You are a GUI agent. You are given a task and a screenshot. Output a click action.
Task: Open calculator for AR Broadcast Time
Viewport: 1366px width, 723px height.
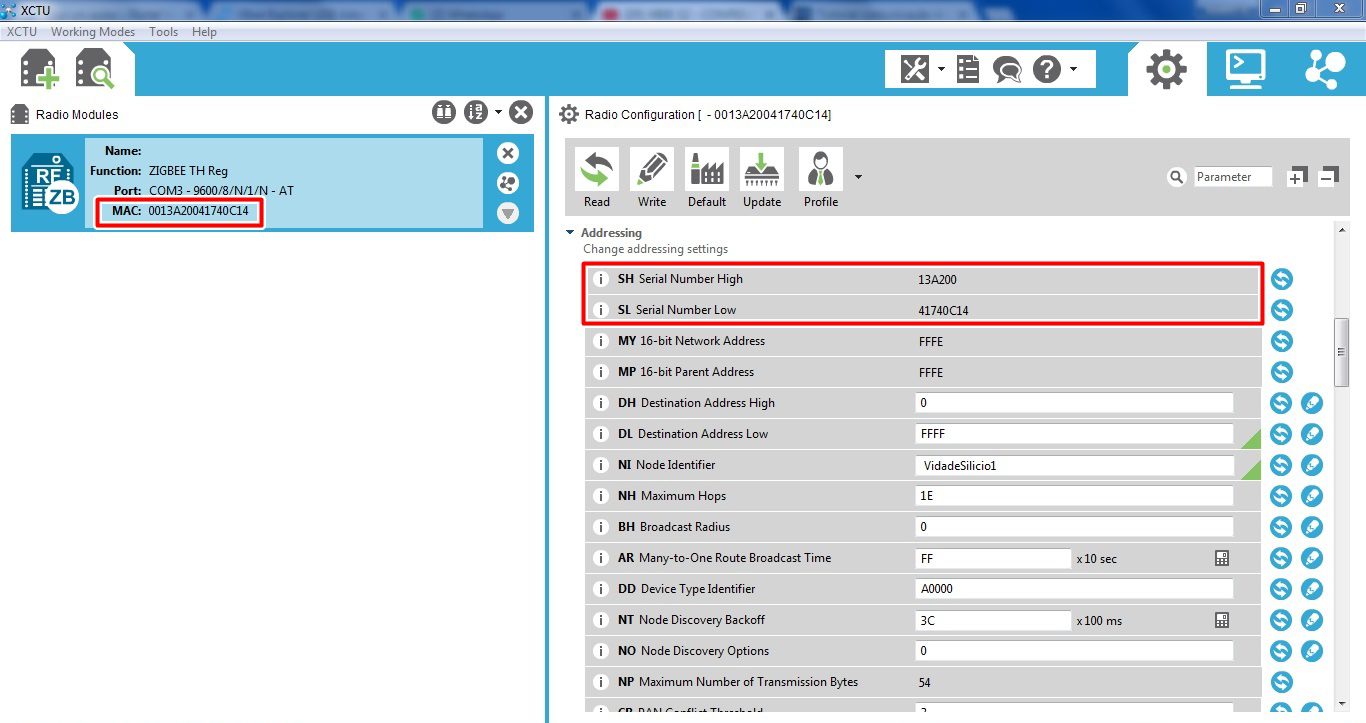[1221, 558]
